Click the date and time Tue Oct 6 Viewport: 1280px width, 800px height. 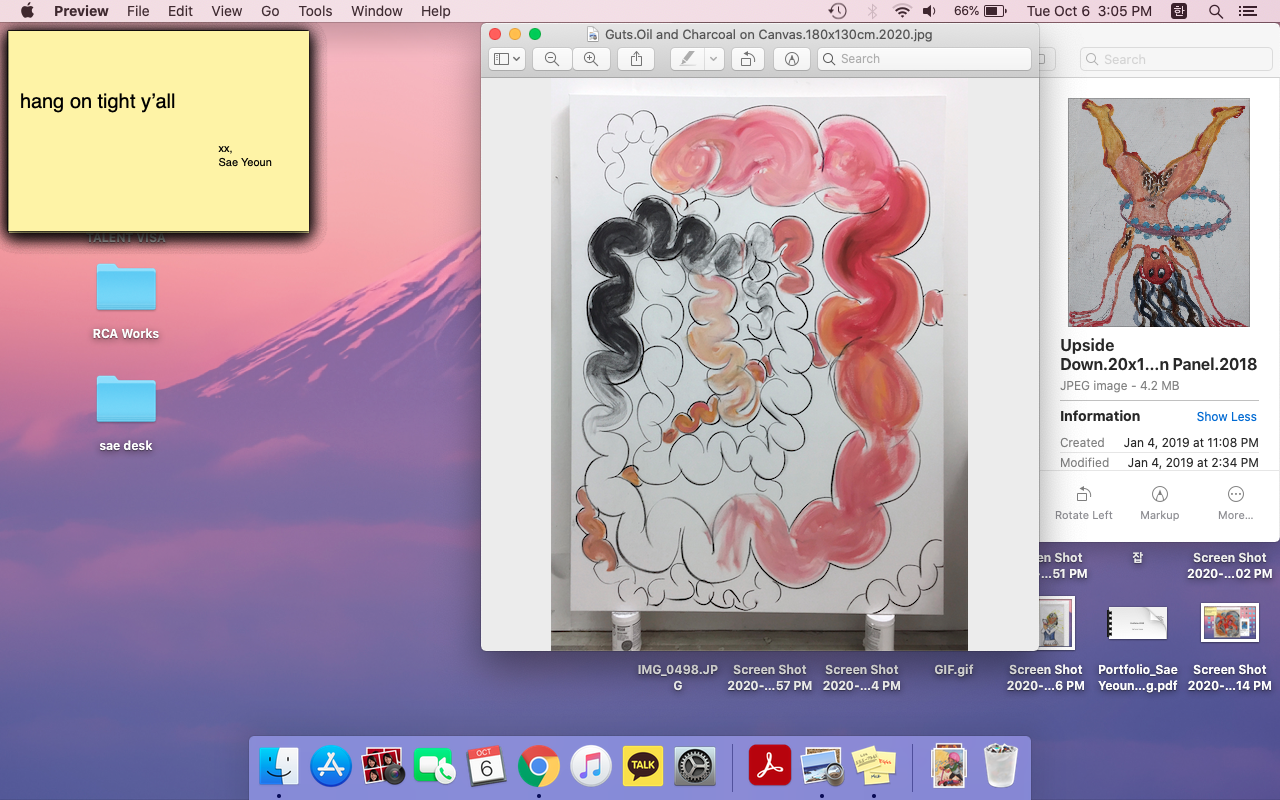1090,11
